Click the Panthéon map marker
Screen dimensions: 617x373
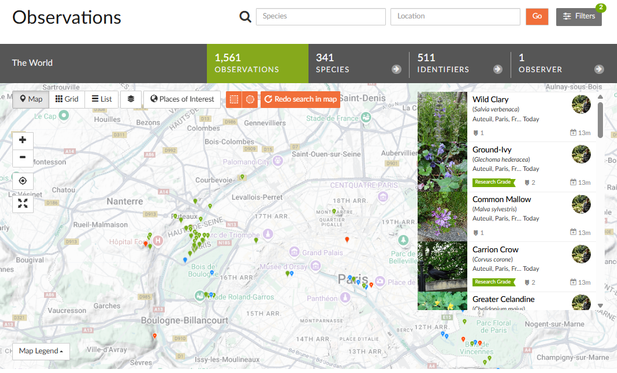pyautogui.click(x=345, y=297)
